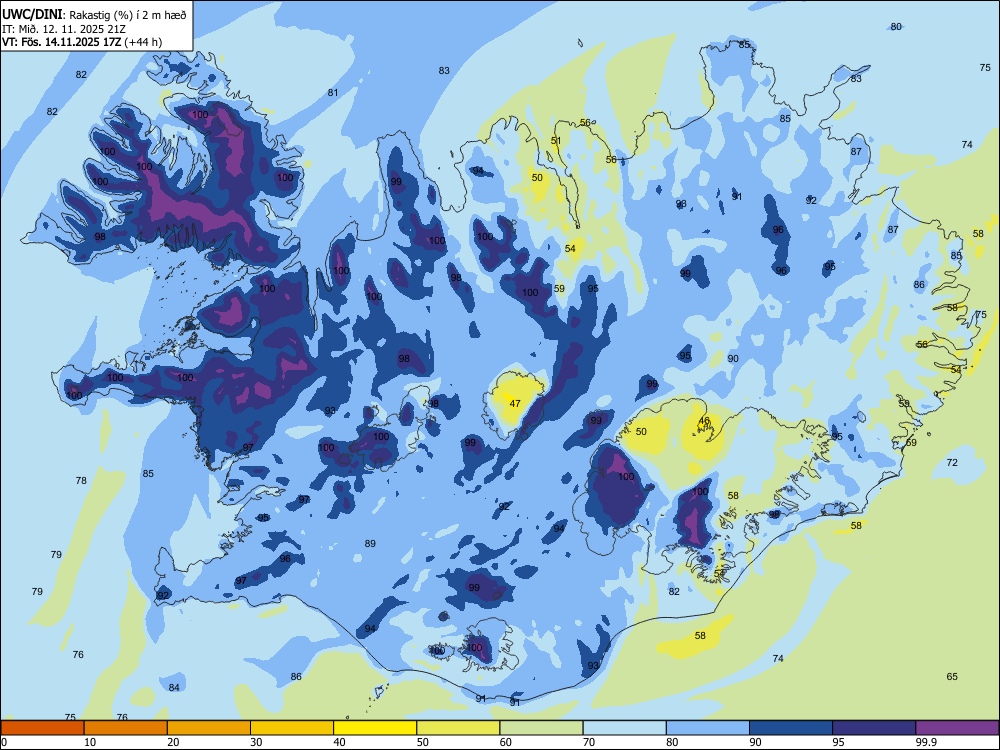1000x750 pixels.
Task: Click the '99.9' tick label on the legend
Action: (925, 742)
